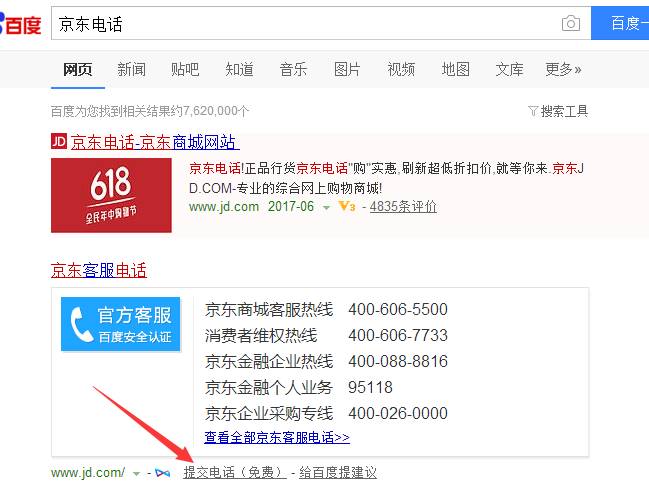Image resolution: width=649 pixels, height=493 pixels.
Task: Open the 搜索工具 search tools
Action: 564,111
